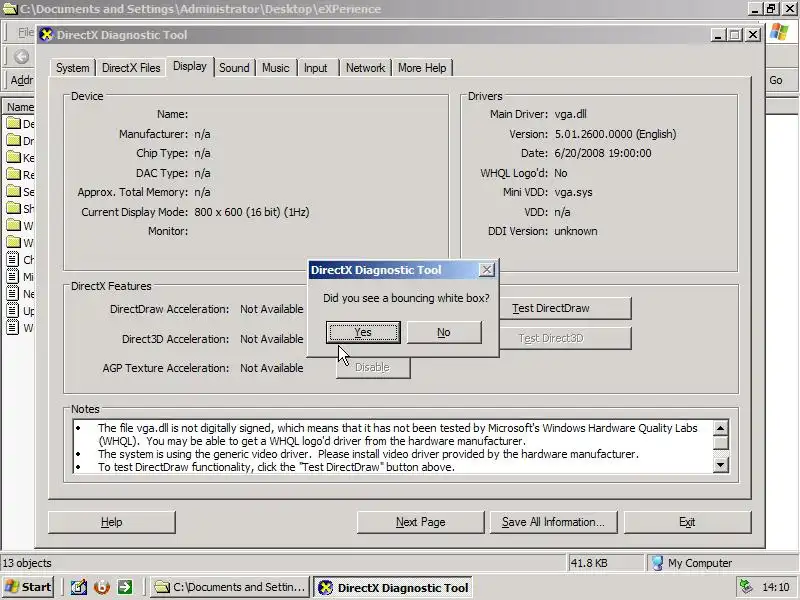
Task: Click Notes scrollbar down arrow
Action: (720, 465)
